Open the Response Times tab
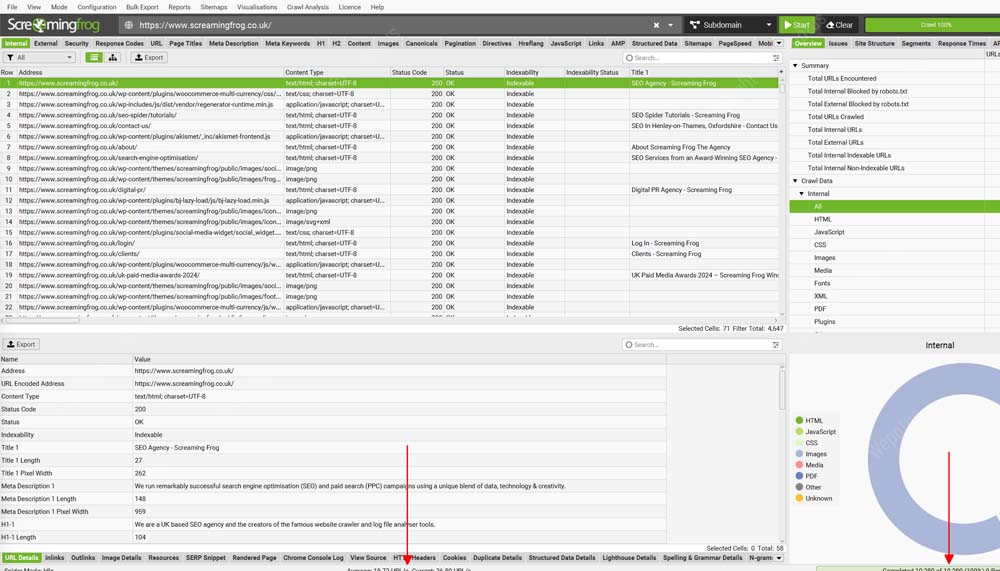This screenshot has height=571, width=1000. (962, 43)
